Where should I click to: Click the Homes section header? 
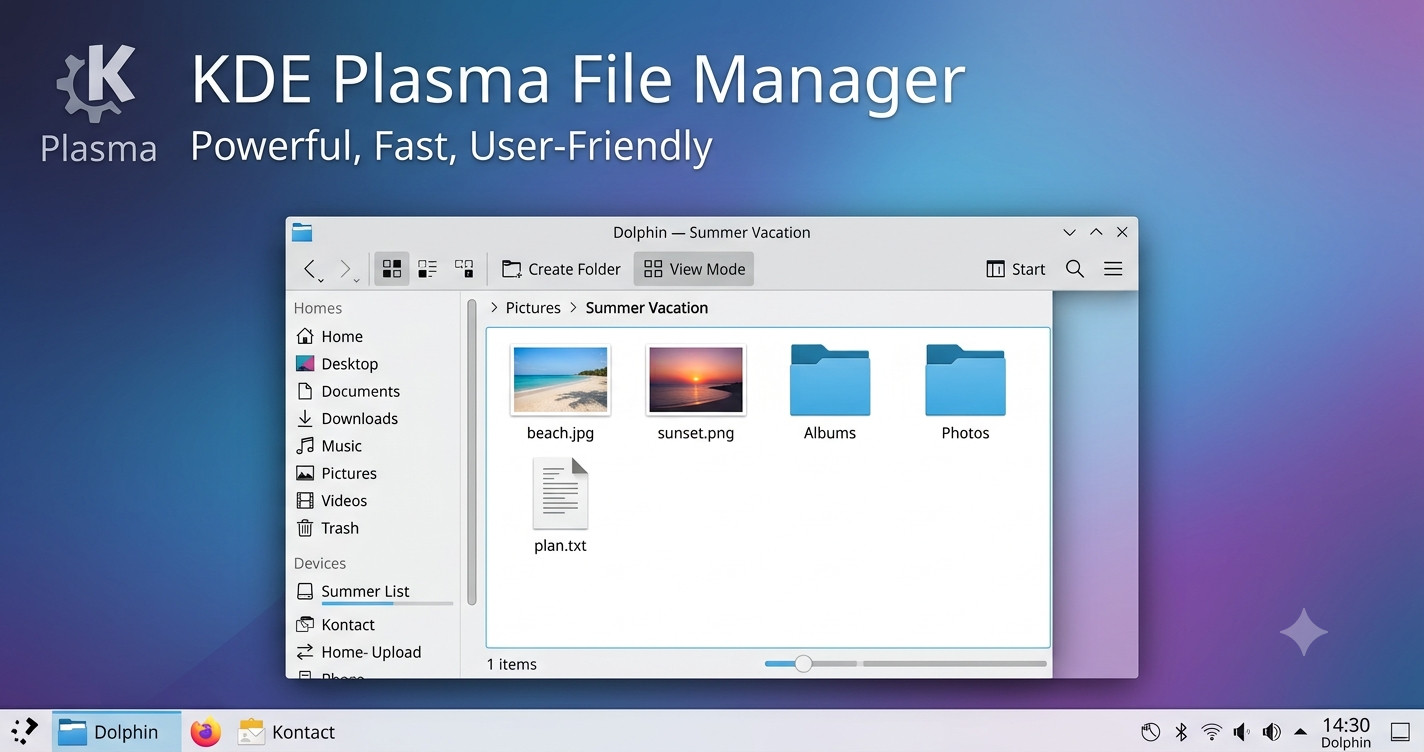318,308
